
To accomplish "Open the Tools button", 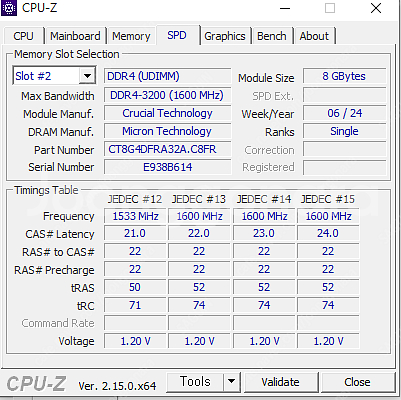I will pos(195,382).
